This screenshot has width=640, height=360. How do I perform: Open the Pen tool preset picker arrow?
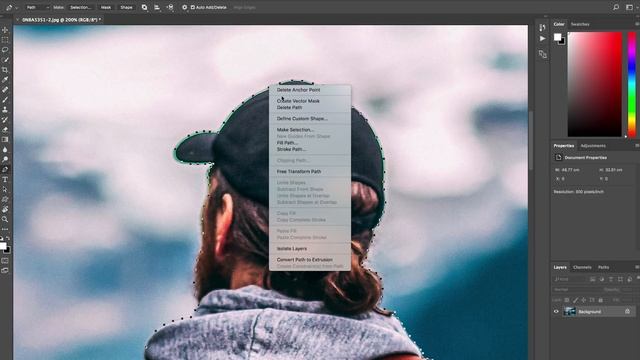point(16,8)
